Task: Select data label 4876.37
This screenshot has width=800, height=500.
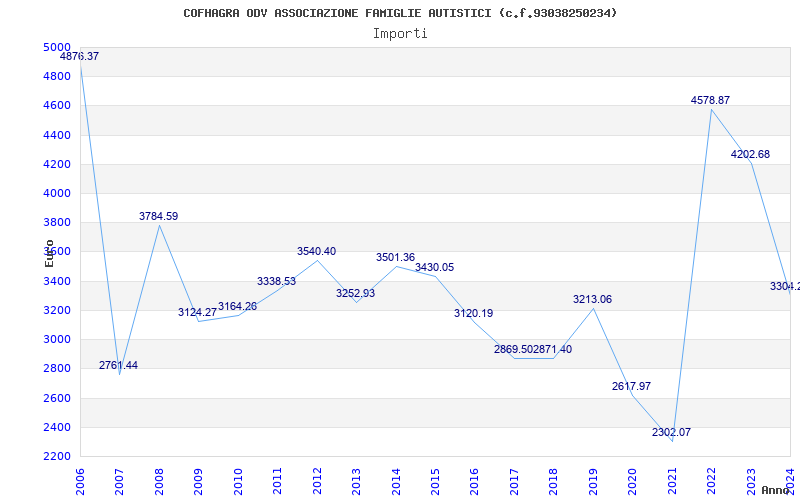Action: [80, 57]
